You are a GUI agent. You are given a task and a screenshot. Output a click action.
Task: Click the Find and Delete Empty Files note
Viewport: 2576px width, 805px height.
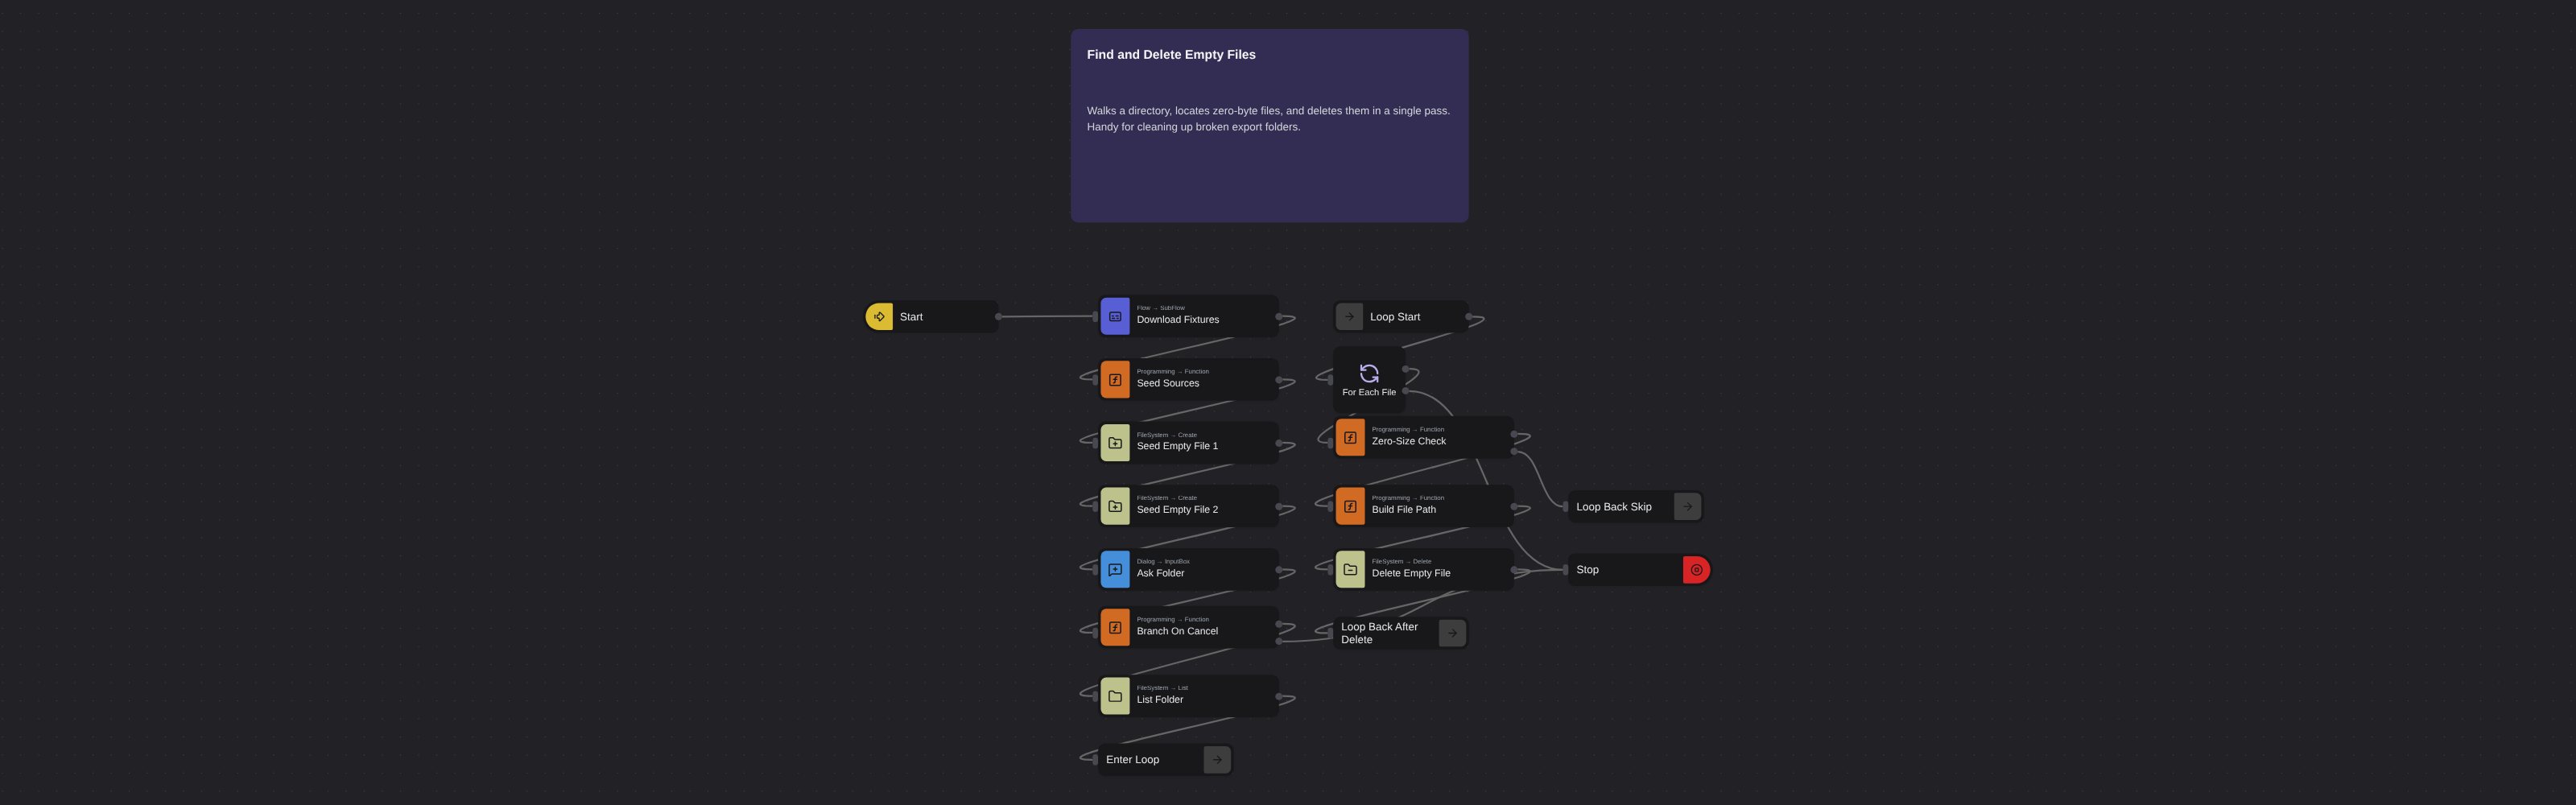[1269, 126]
